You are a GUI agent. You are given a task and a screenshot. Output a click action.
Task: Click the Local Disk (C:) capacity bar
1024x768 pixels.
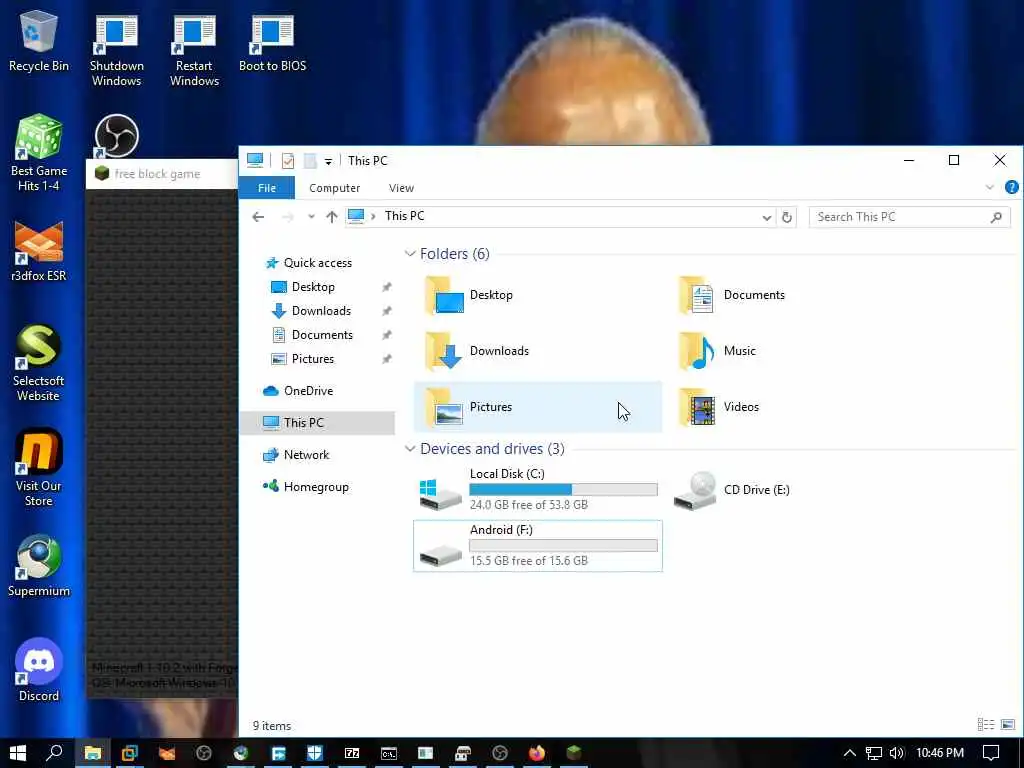click(564, 490)
